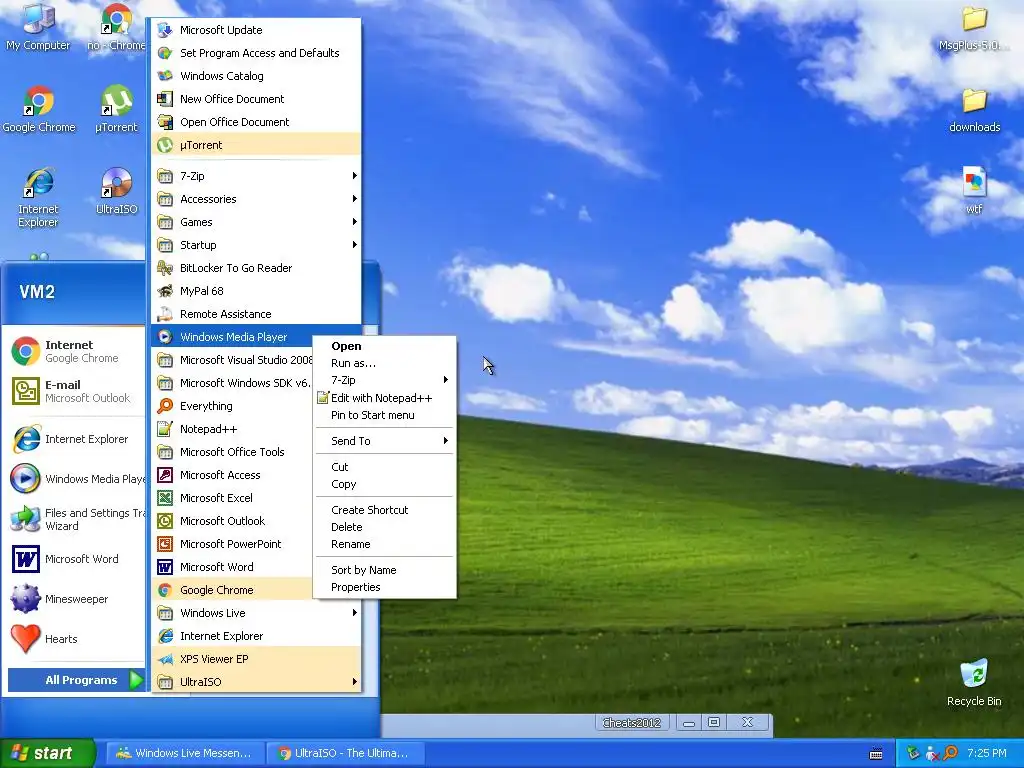Choose Open in context menu
The width and height of the screenshot is (1024, 768).
385,346
